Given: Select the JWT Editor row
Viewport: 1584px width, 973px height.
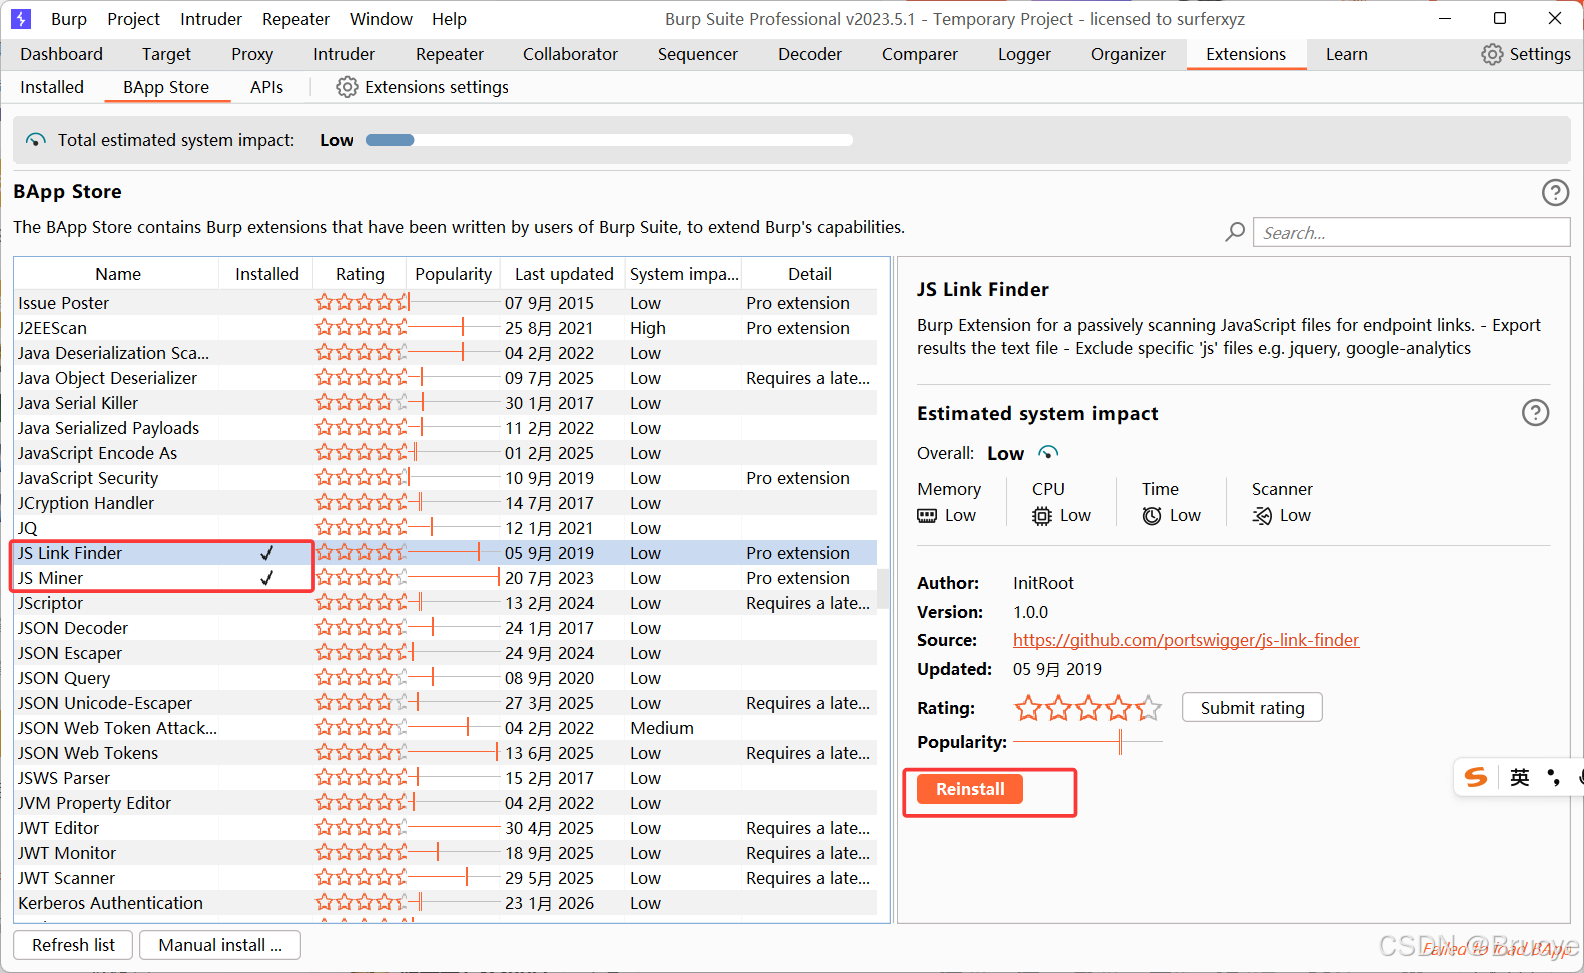Looking at the screenshot, I should click(446, 828).
